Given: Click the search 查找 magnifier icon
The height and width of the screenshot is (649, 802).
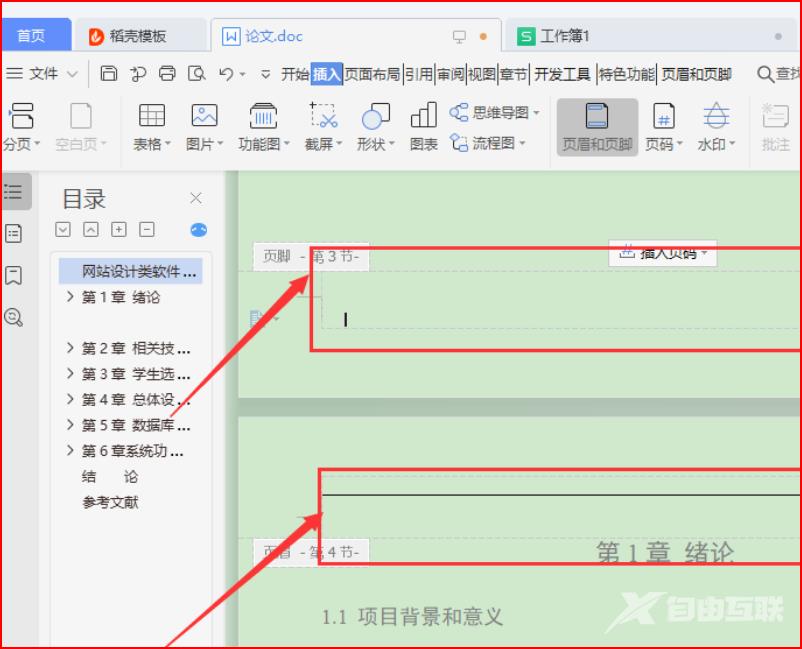Looking at the screenshot, I should (x=765, y=75).
